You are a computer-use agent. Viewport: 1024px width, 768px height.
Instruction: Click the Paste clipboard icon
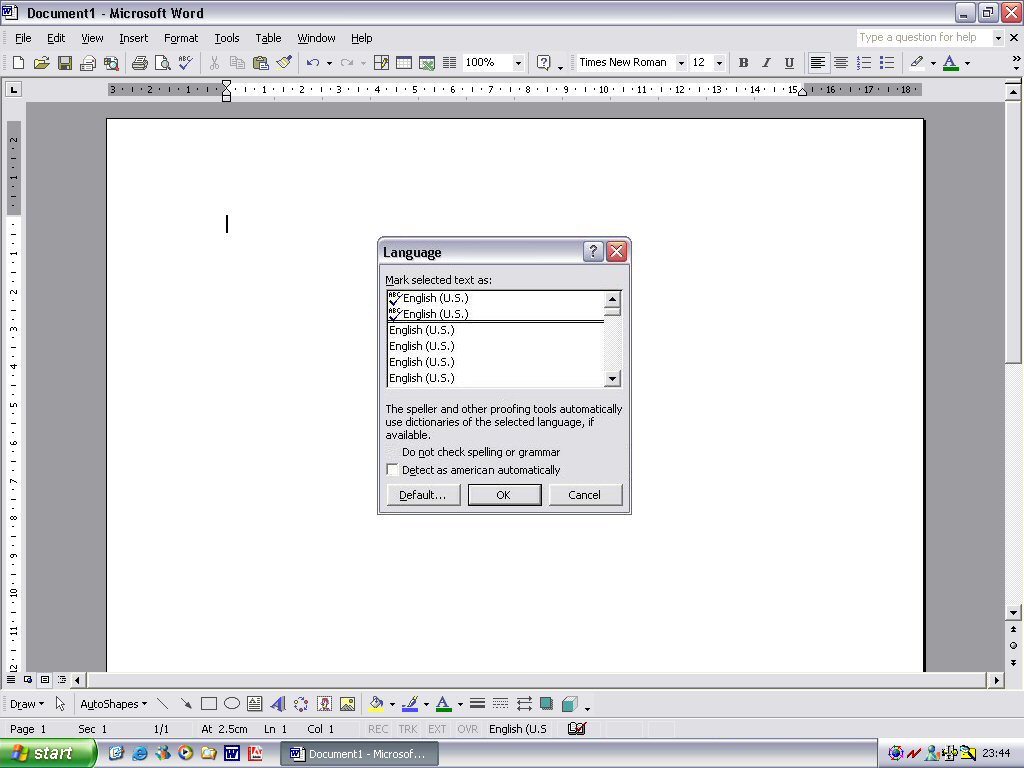(260, 63)
